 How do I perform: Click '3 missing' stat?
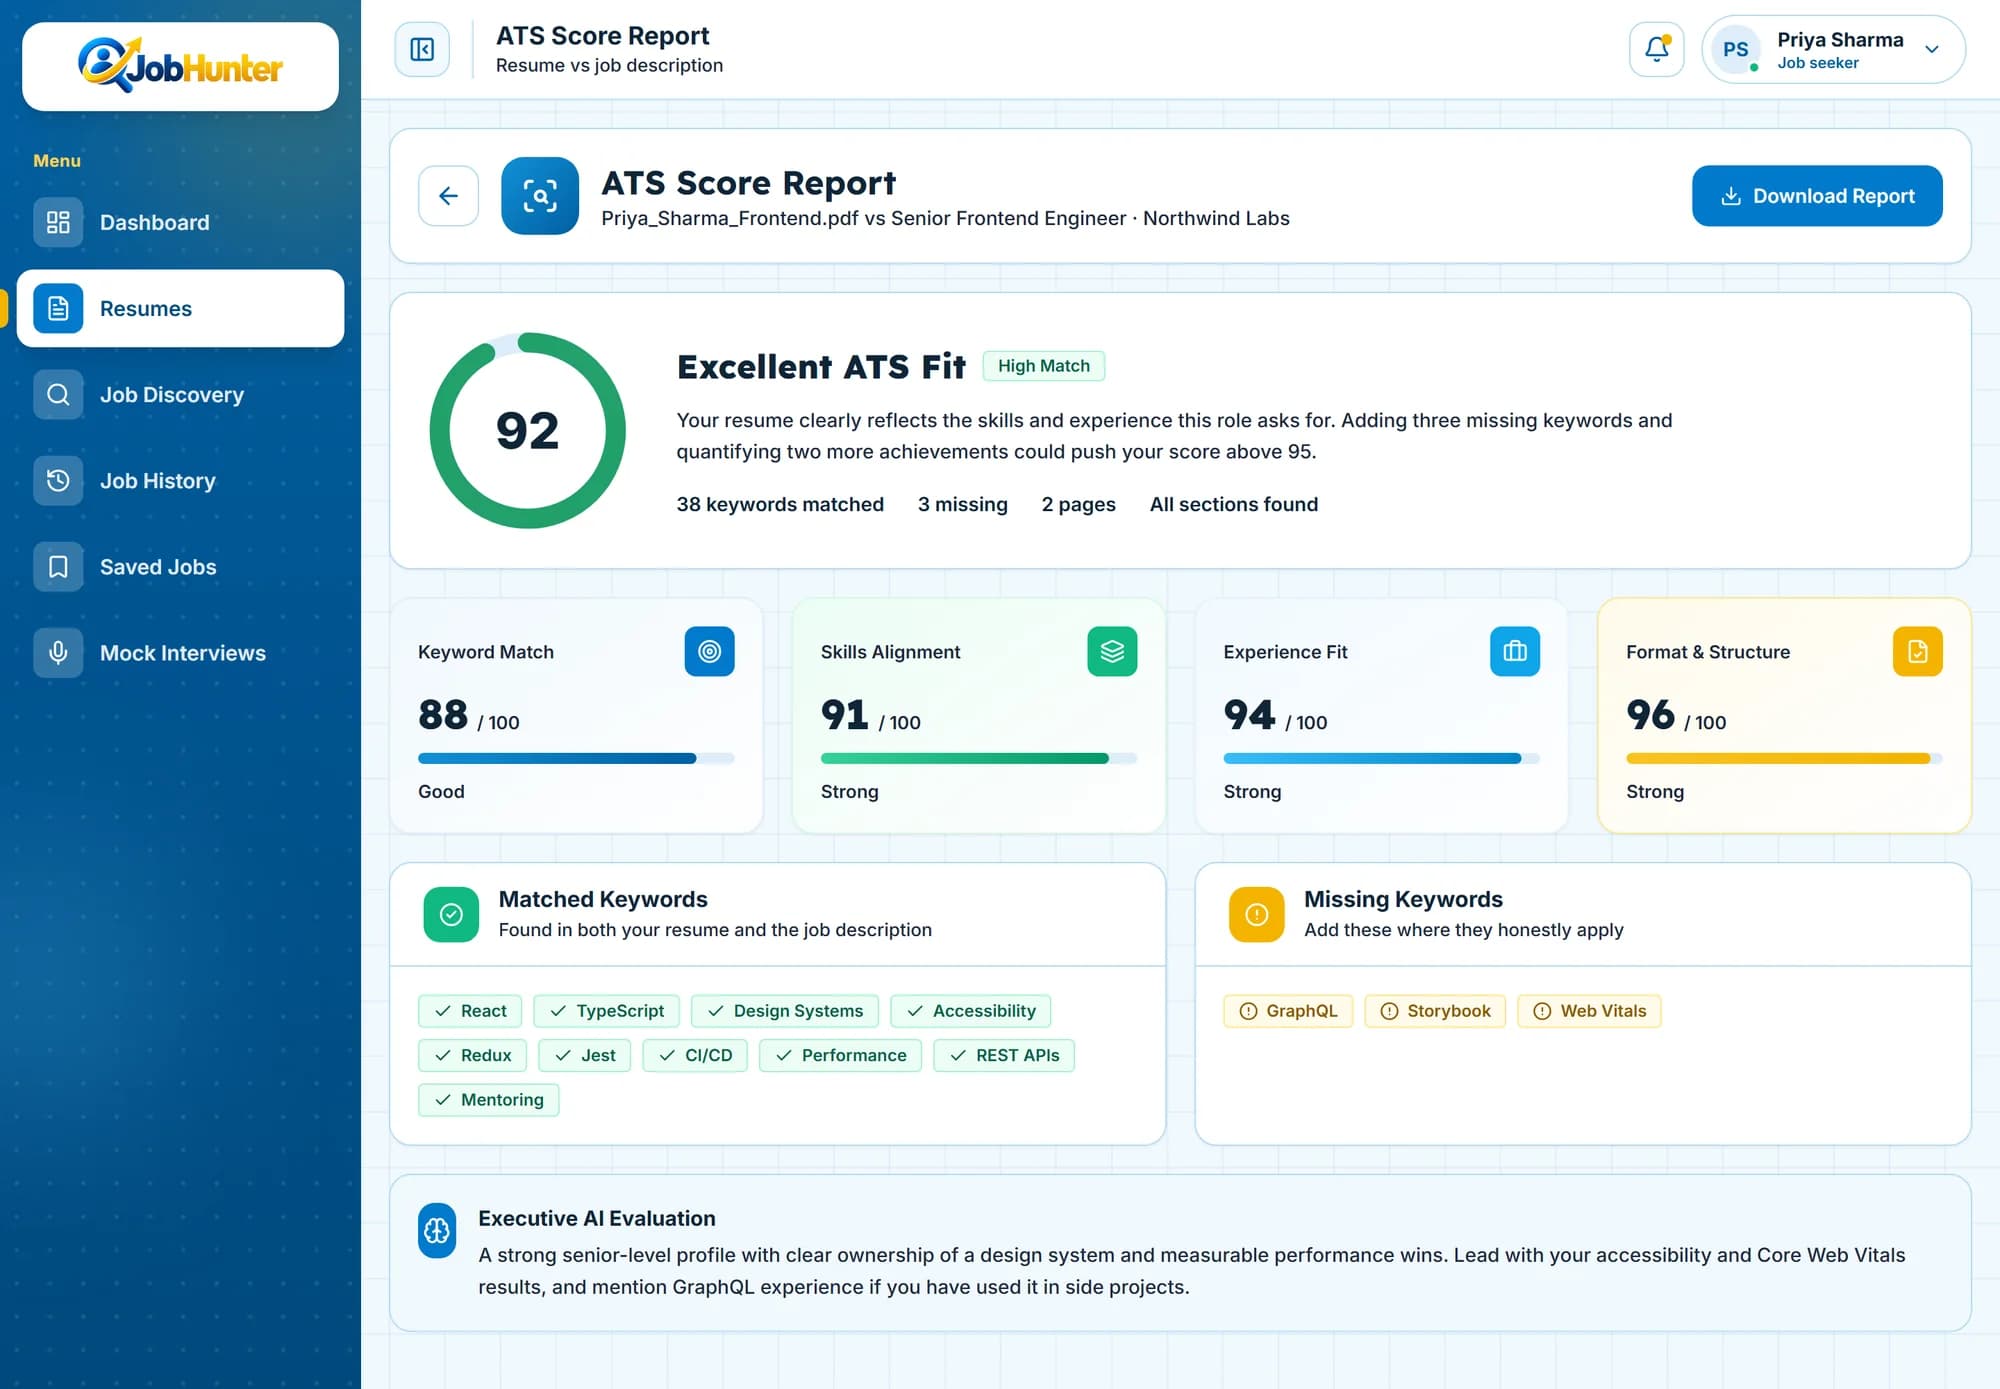[x=962, y=504]
